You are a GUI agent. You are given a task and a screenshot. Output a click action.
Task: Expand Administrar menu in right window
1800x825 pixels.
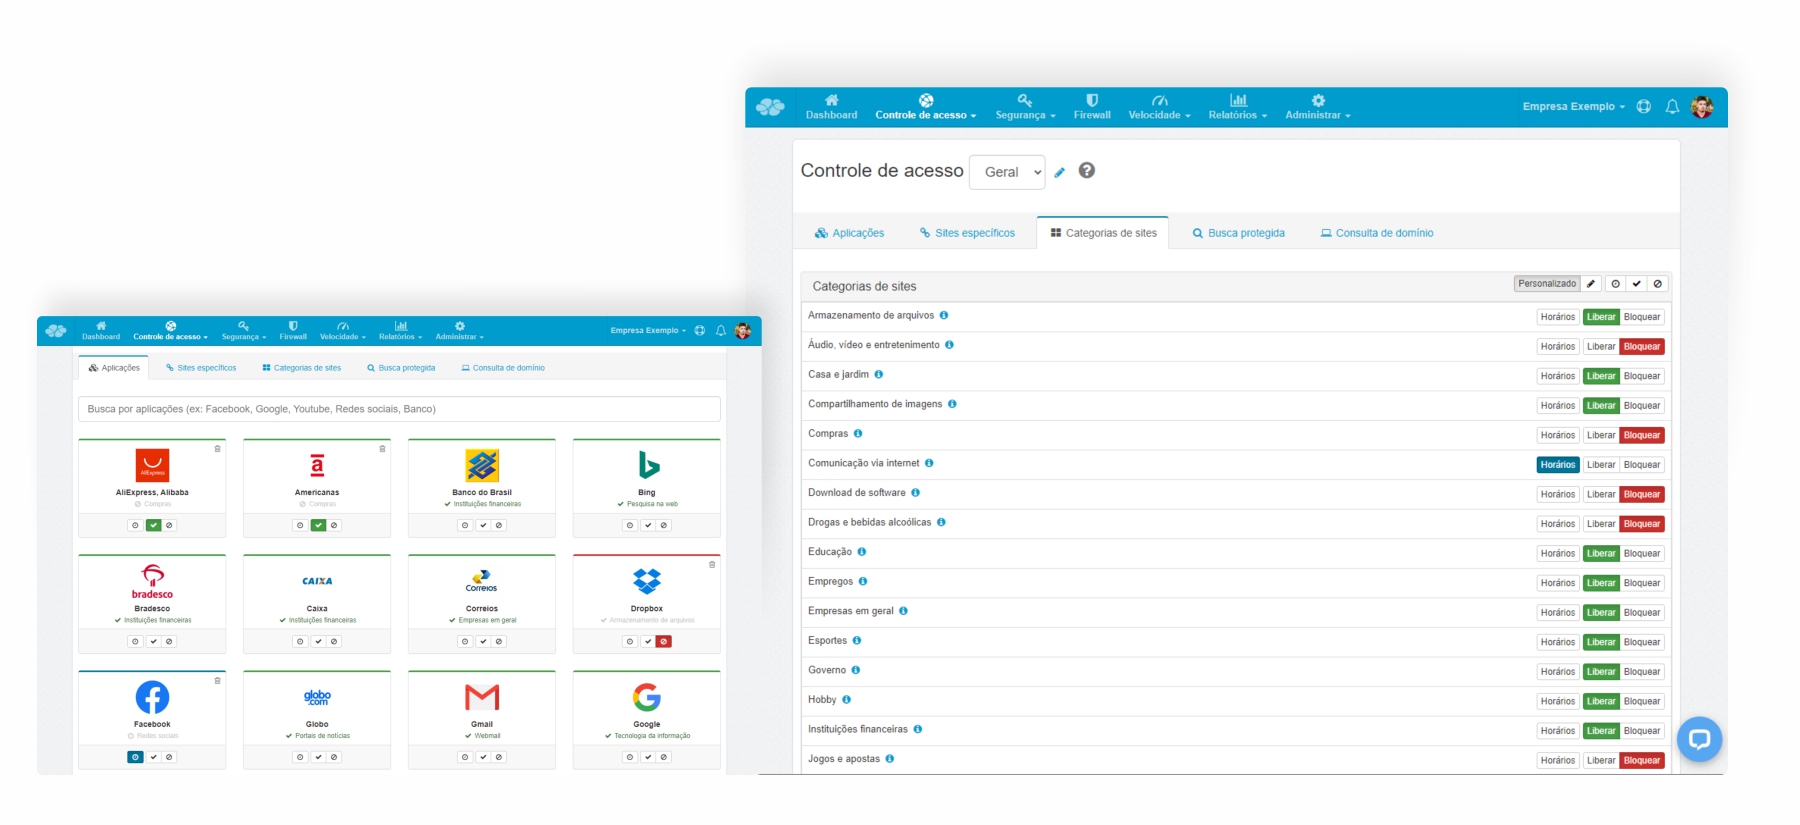tap(1317, 107)
